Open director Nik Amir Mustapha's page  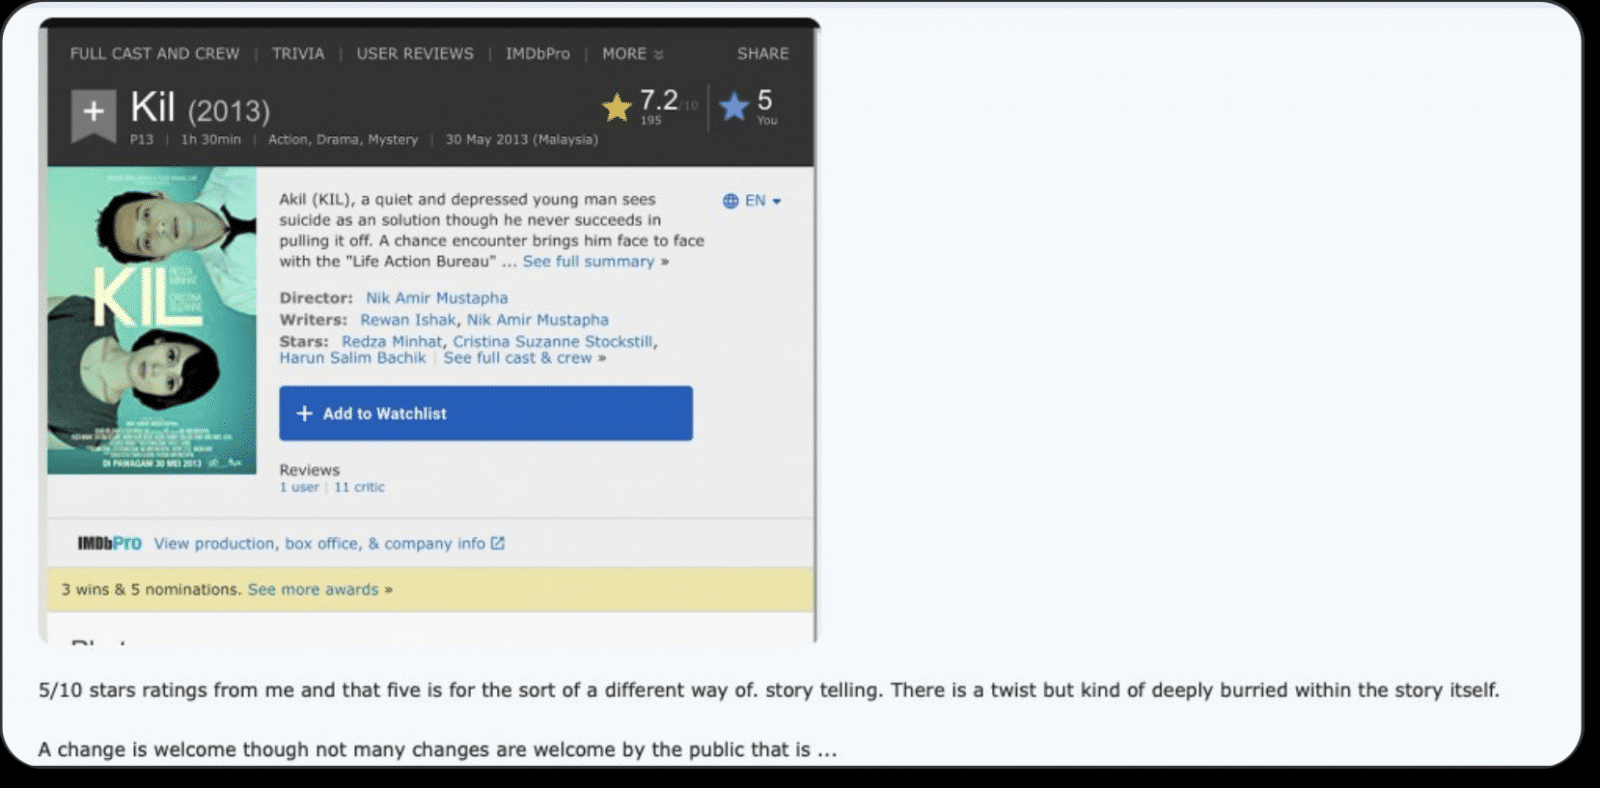click(x=436, y=298)
